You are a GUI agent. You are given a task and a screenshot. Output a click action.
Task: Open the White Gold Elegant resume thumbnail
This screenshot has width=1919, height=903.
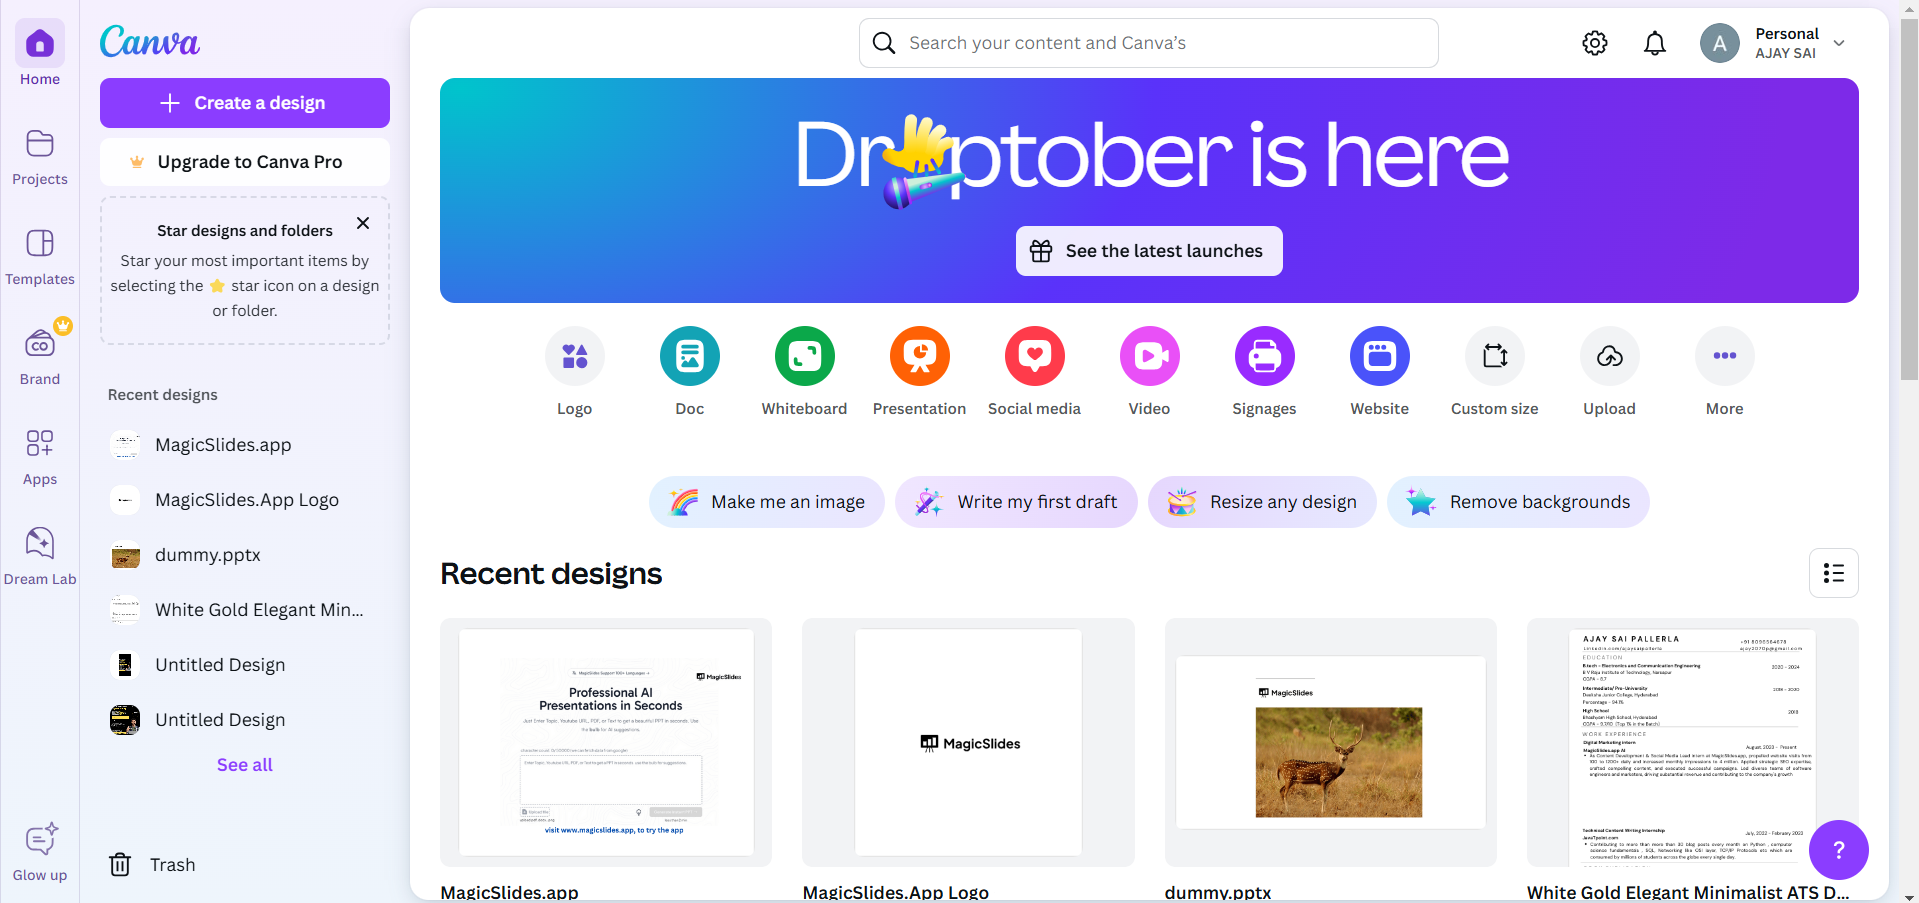click(x=1693, y=742)
